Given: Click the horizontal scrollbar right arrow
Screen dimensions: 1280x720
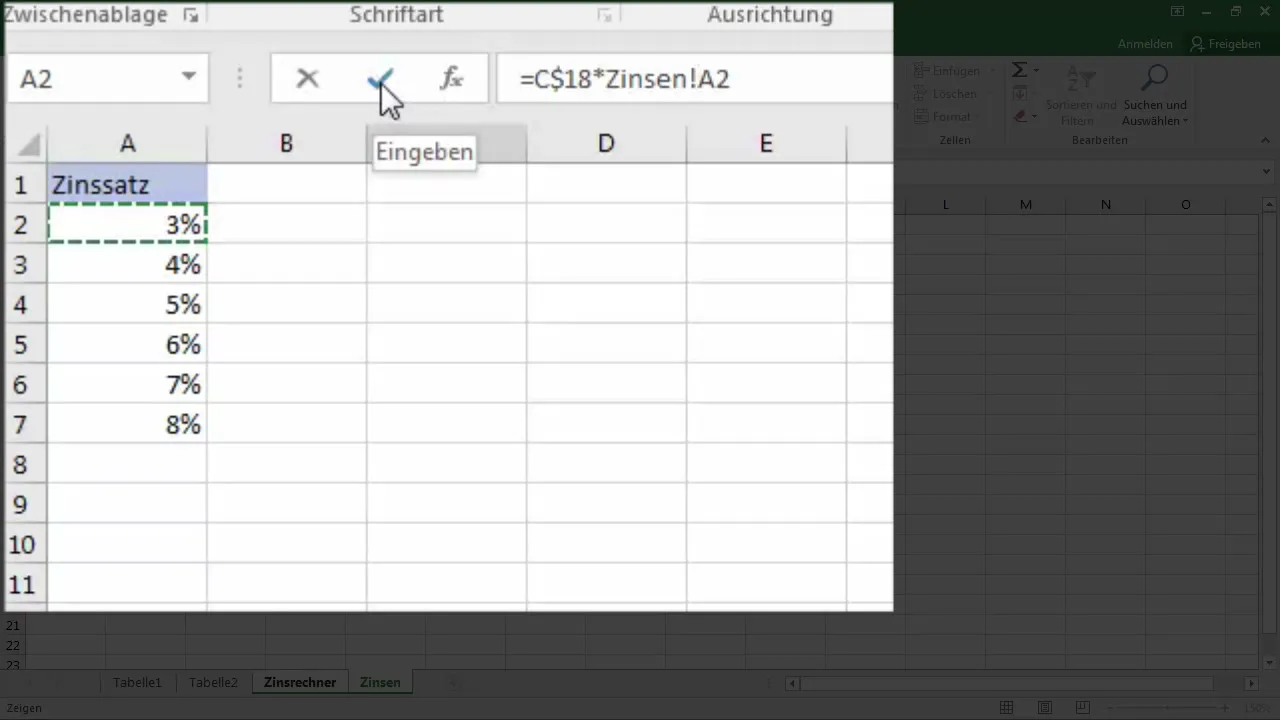Looking at the screenshot, I should tap(1251, 683).
